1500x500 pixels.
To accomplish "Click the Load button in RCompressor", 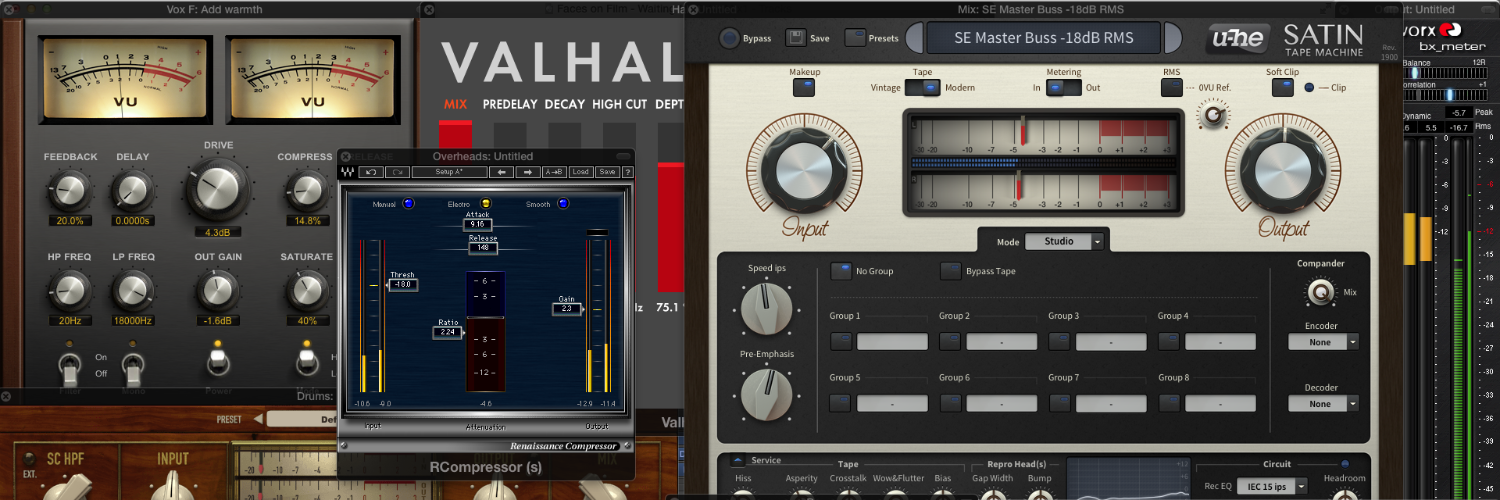I will click(582, 172).
